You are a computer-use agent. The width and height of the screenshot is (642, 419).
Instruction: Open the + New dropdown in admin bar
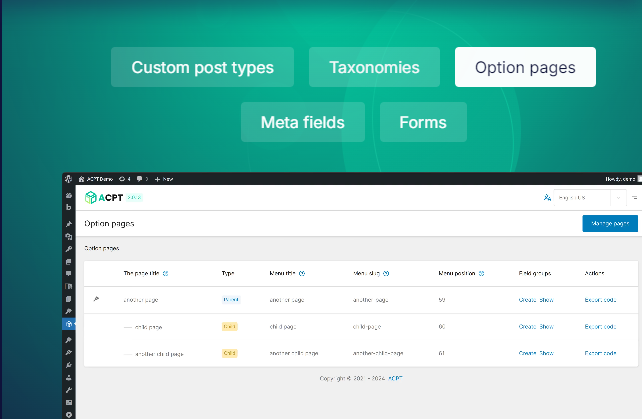pyautogui.click(x=164, y=178)
